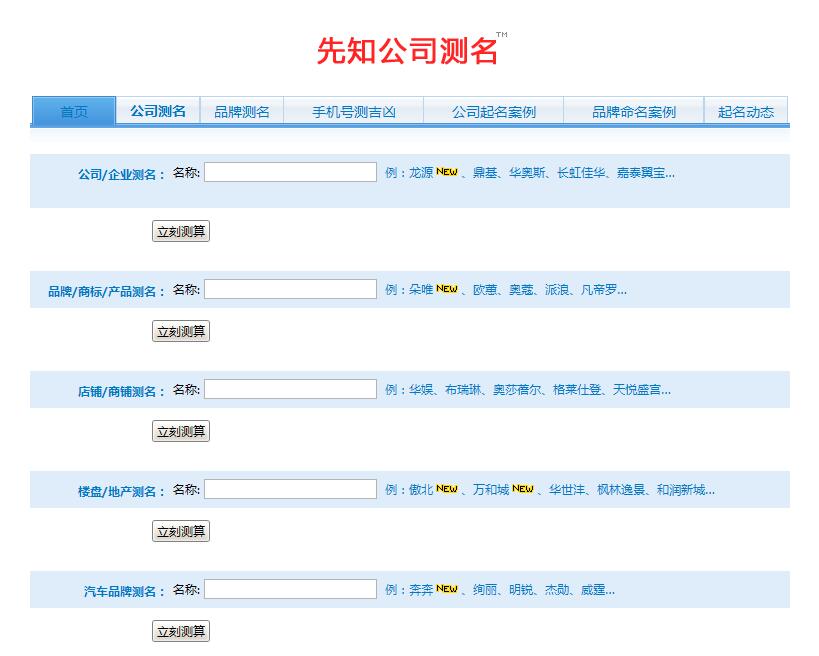Open the 傲北 property example link
Image resolution: width=819 pixels, height=656 pixels.
coord(421,490)
